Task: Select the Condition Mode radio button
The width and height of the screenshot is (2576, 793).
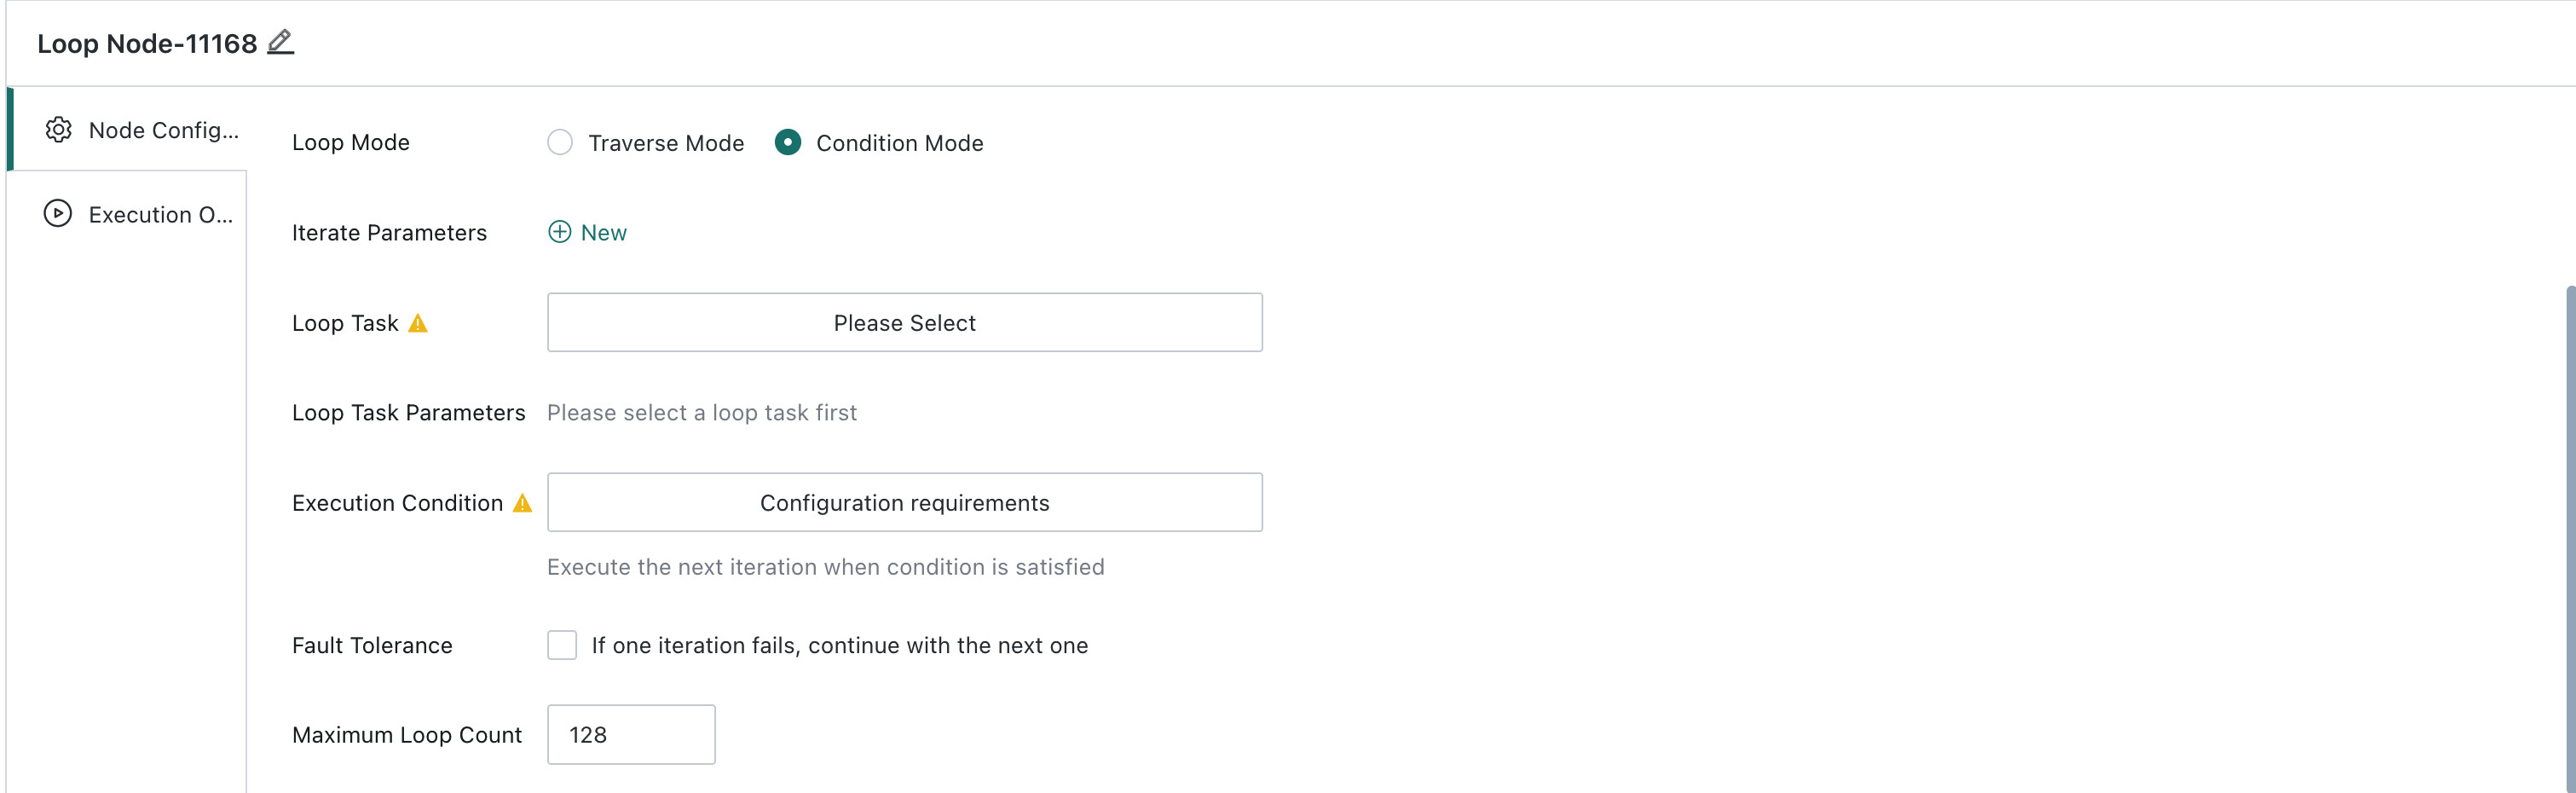Action: (x=788, y=142)
